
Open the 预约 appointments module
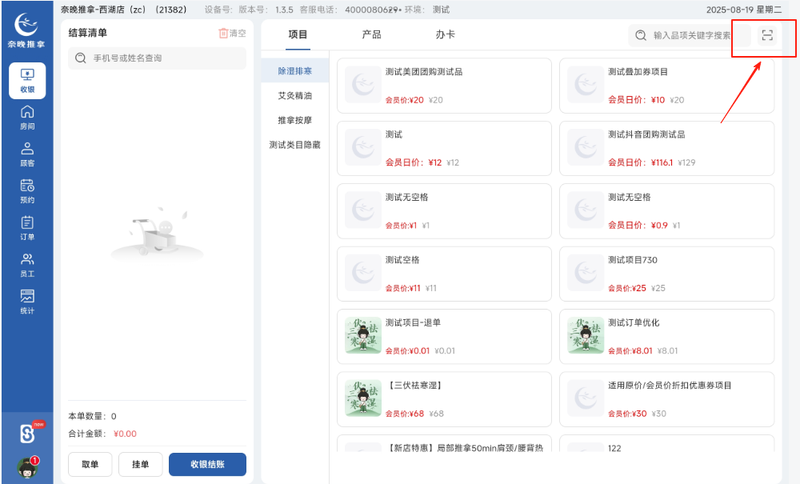(27, 191)
